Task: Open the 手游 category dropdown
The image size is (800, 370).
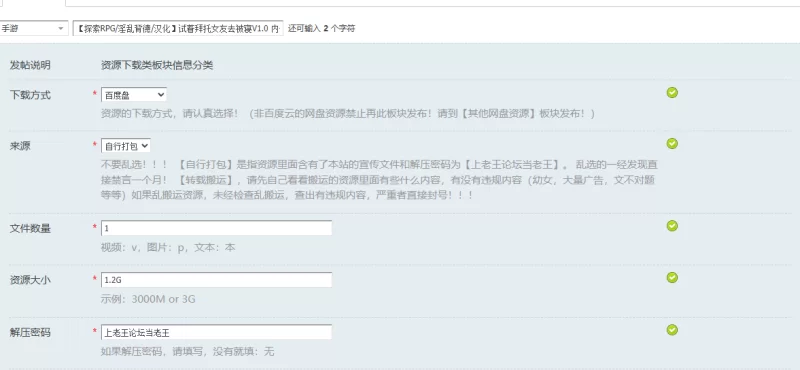Action: pyautogui.click(x=33, y=28)
